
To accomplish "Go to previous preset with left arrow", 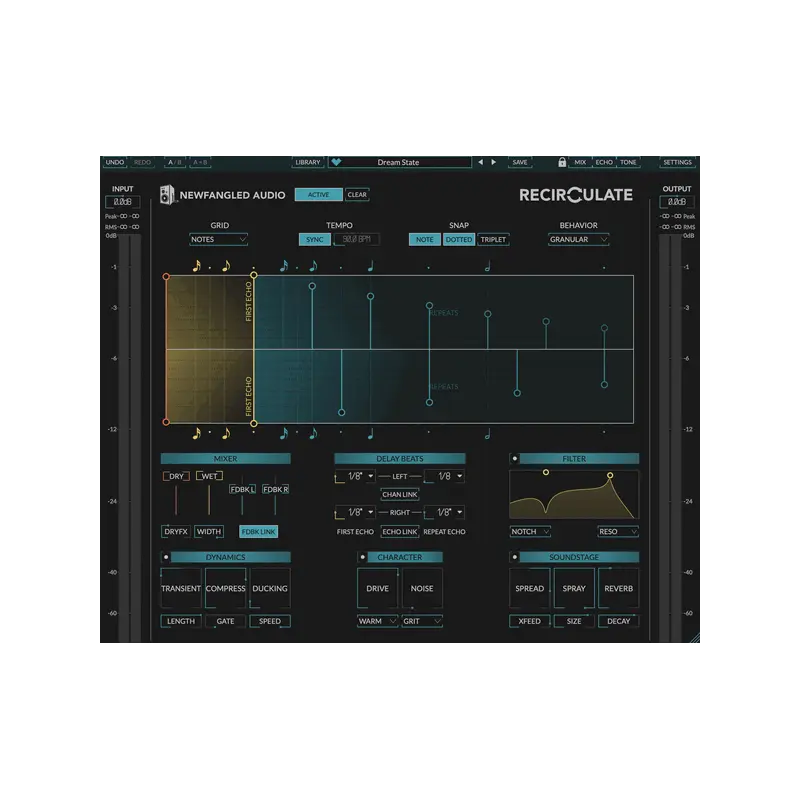I will pos(480,162).
